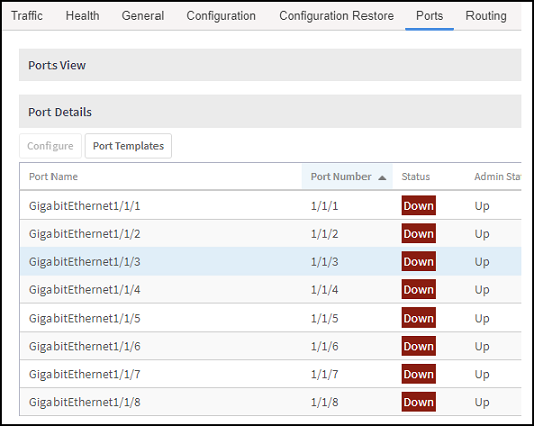534x426 pixels.
Task: Click Up admin state for port 1/1/8
Action: [x=482, y=402]
